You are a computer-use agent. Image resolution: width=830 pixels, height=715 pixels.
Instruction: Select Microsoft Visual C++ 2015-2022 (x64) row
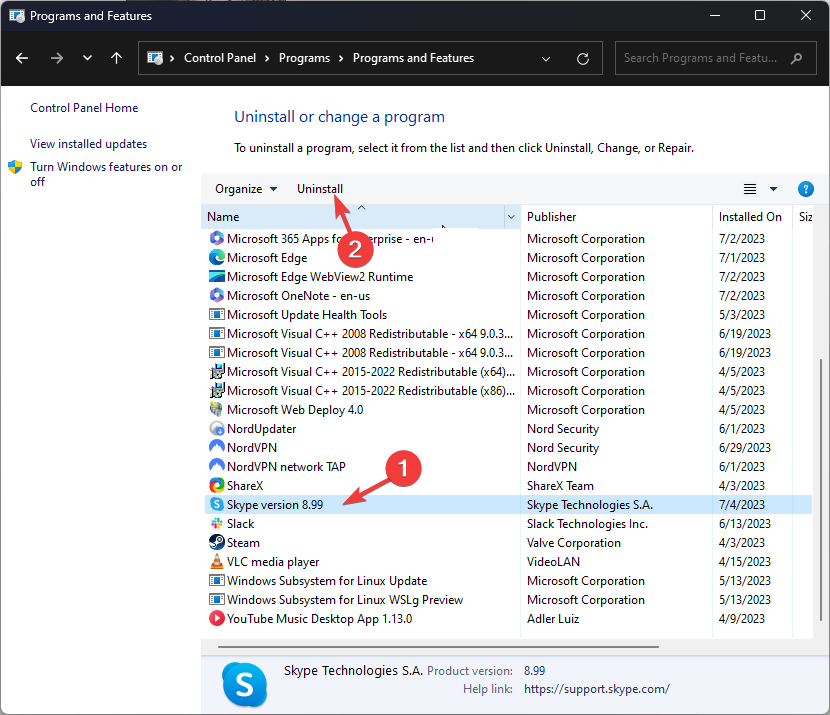pyautogui.click(x=508, y=372)
